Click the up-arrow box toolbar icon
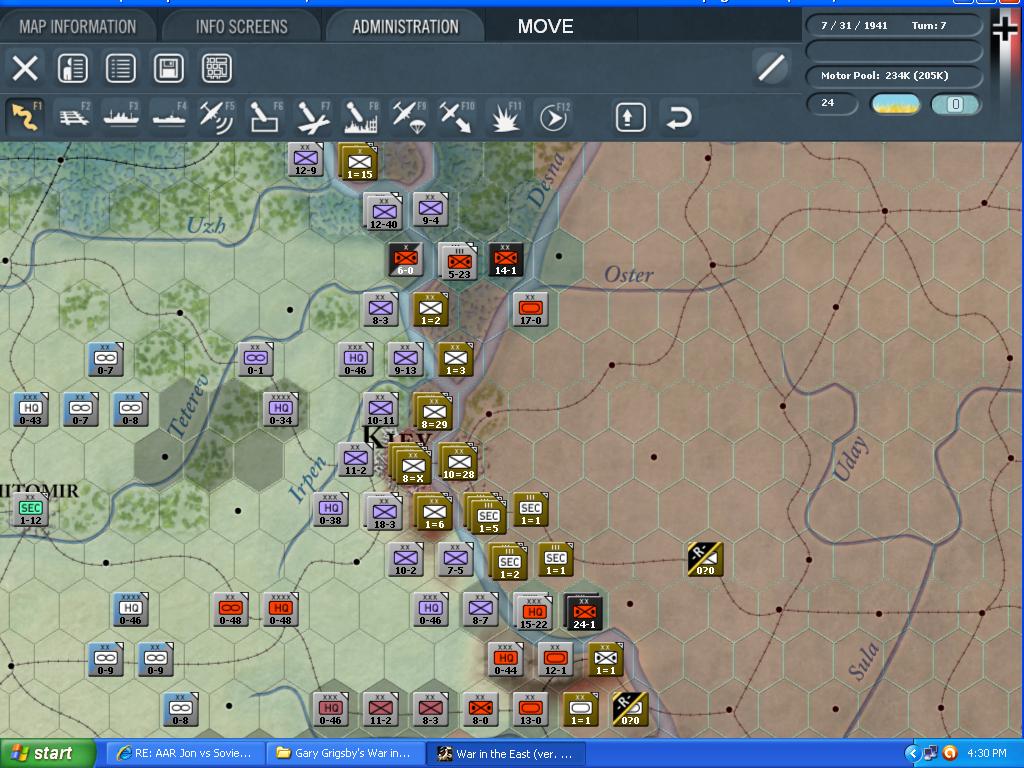The image size is (1024, 768). click(x=630, y=118)
